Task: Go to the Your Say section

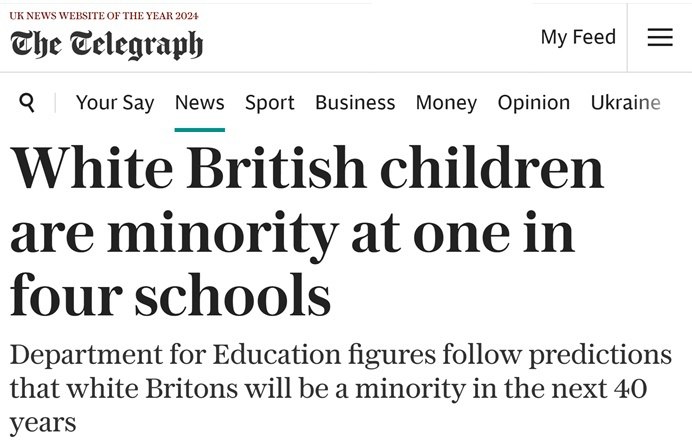Action: pos(115,103)
